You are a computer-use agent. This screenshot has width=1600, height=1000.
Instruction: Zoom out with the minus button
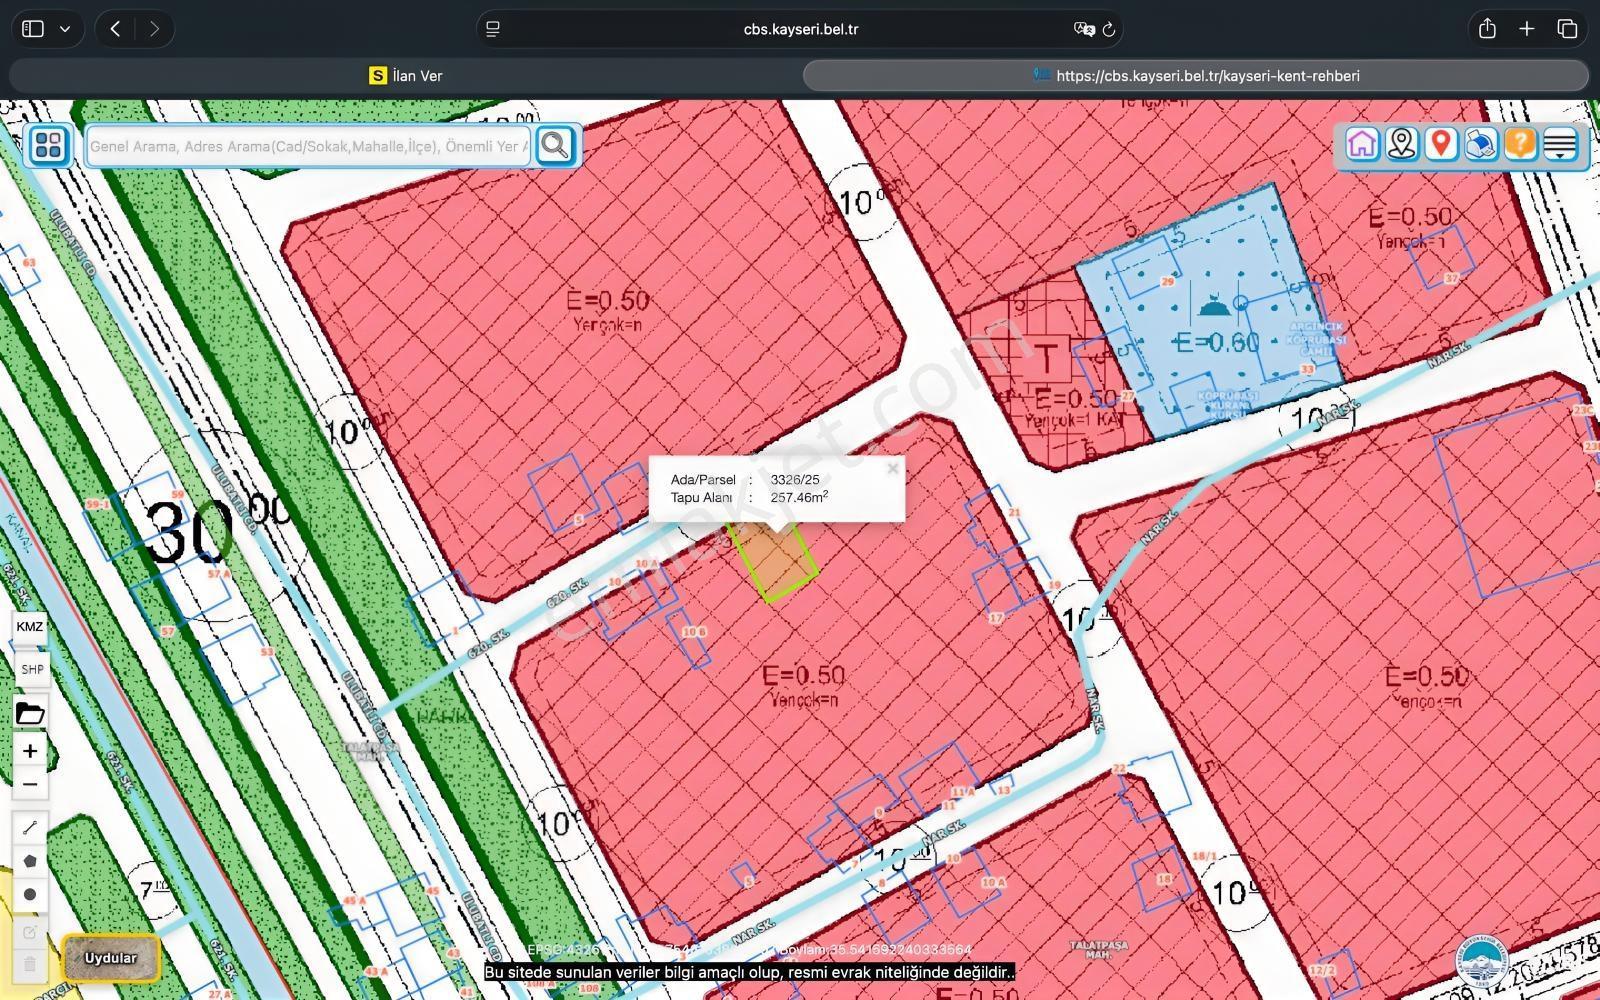[x=30, y=784]
